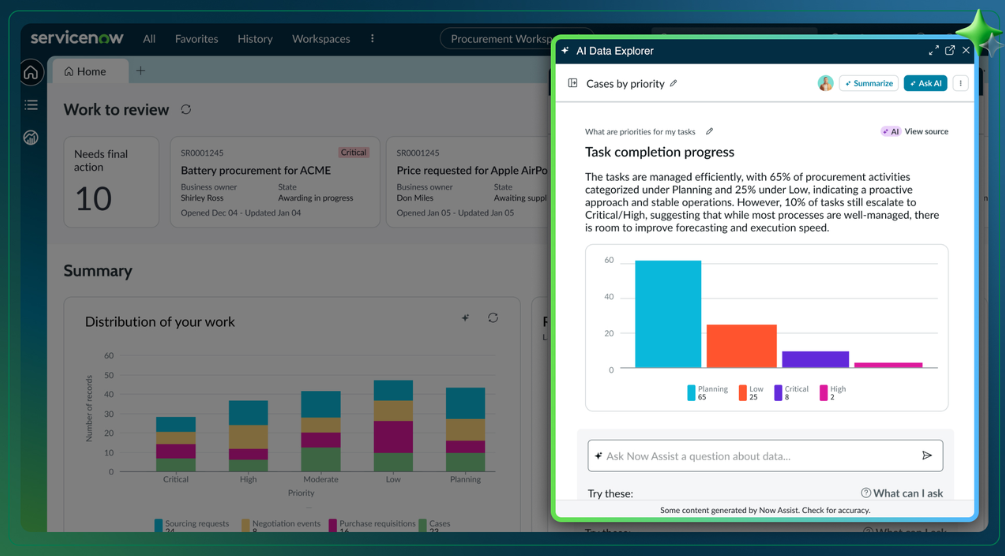1005x556 pixels.
Task: Add a new tab with plus button
Action: click(x=141, y=71)
